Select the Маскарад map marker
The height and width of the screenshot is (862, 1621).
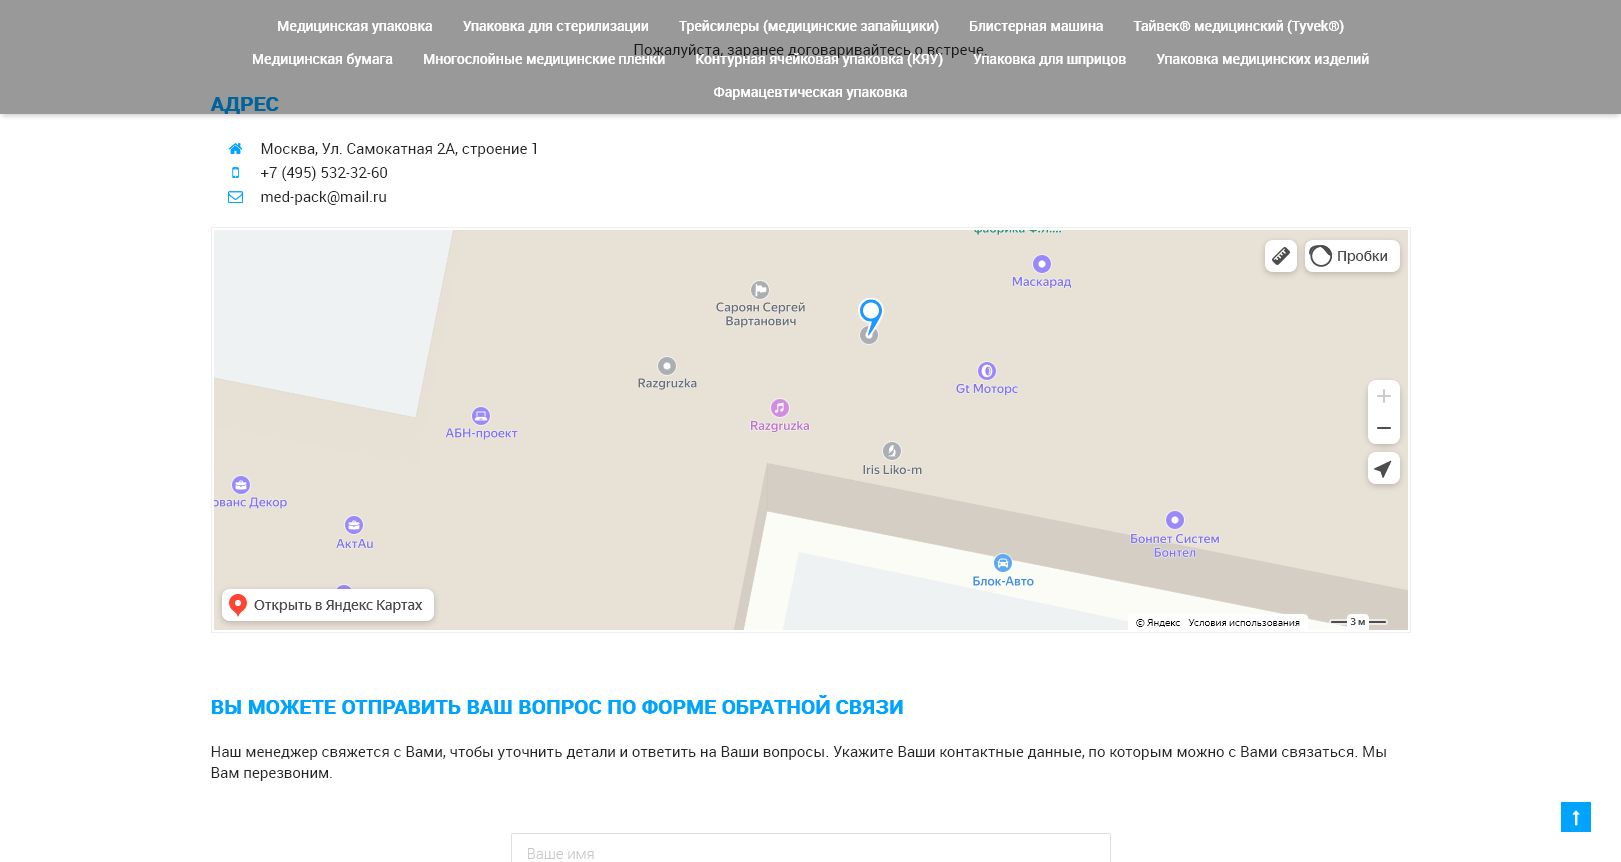point(1042,264)
